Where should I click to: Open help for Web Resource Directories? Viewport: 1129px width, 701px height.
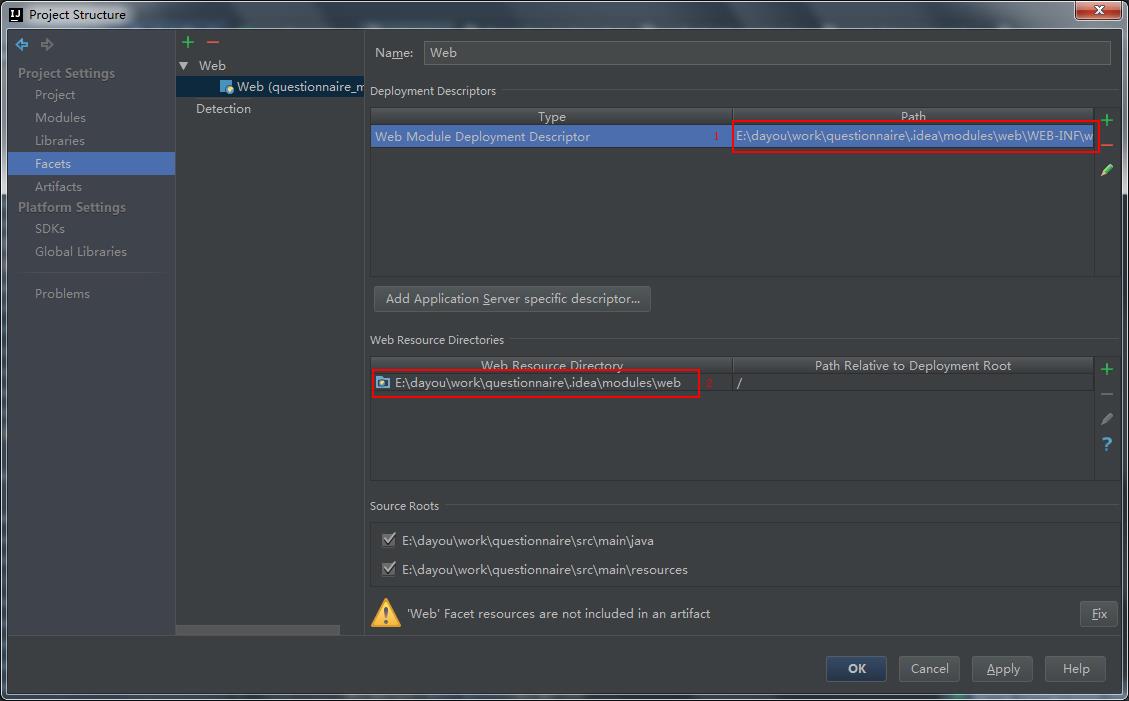(x=1107, y=444)
